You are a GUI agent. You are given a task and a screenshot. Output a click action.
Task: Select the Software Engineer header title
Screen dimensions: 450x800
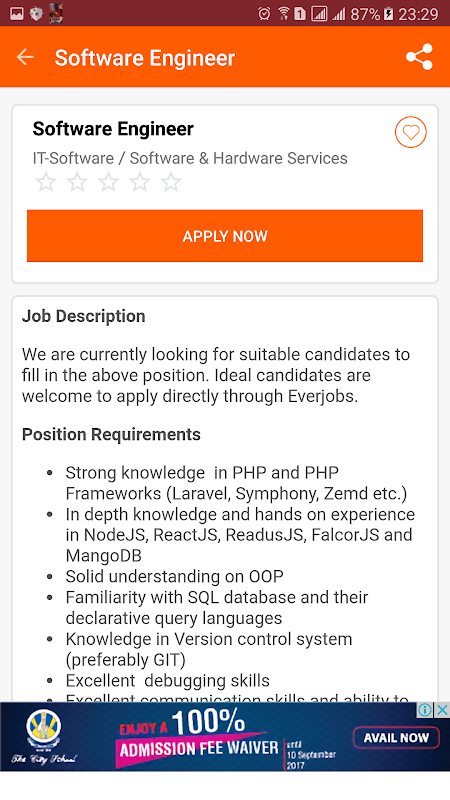click(145, 58)
